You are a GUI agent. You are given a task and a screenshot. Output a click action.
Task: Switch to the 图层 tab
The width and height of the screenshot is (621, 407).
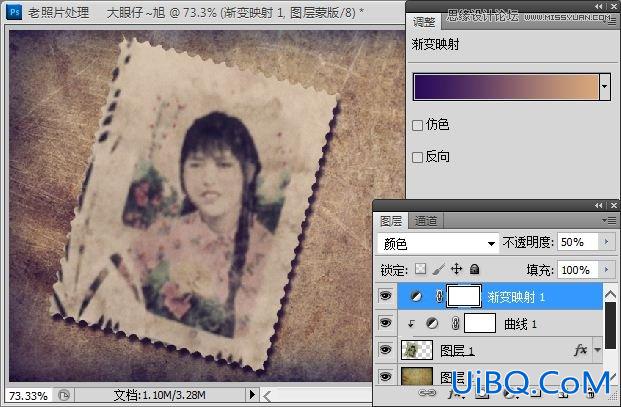click(x=391, y=221)
